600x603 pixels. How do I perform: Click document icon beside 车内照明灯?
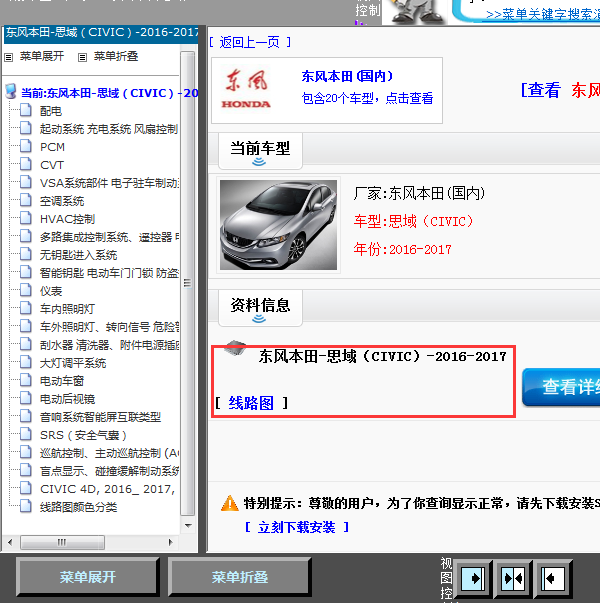click(26, 308)
